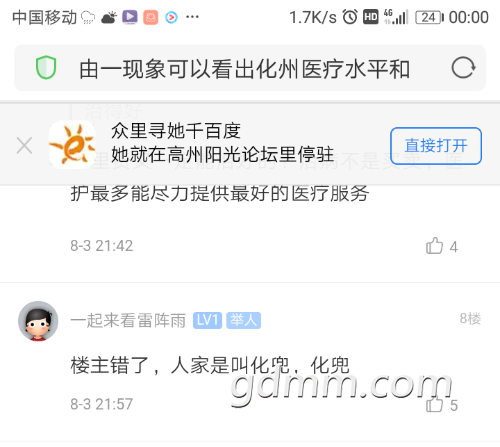Open 一起来看雷阵雨's avatar picture
This screenshot has width=500, height=447.
point(38,321)
